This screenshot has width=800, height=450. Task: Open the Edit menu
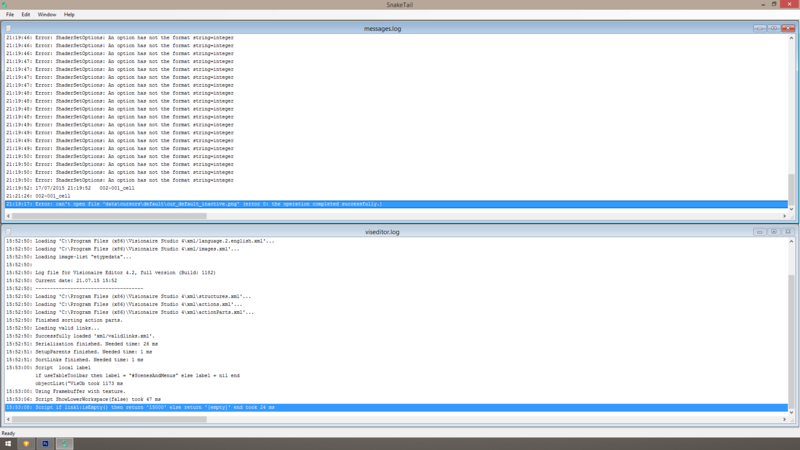pos(25,15)
